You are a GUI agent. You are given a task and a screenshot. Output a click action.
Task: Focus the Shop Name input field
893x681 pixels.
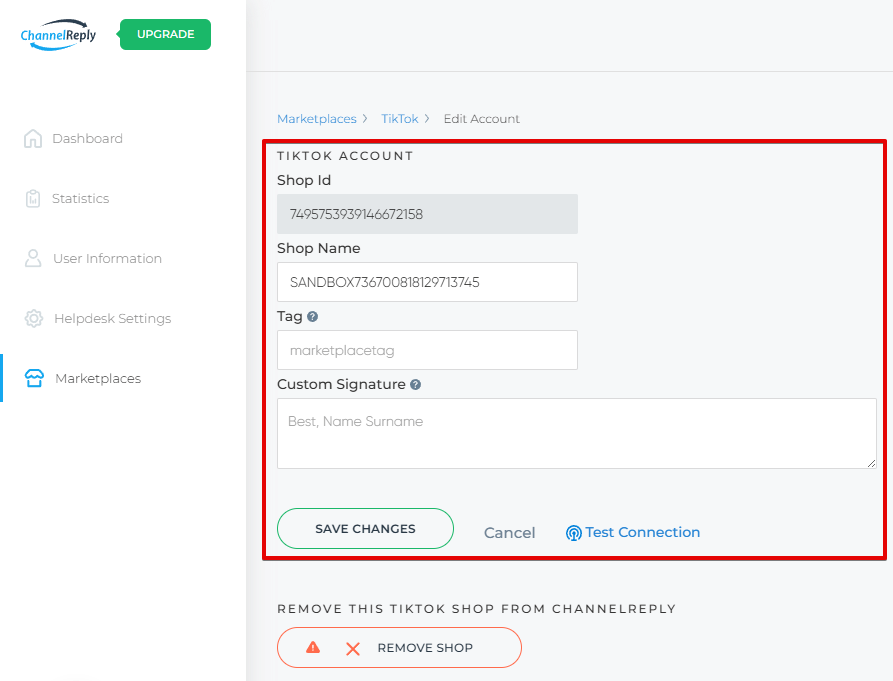click(x=427, y=282)
